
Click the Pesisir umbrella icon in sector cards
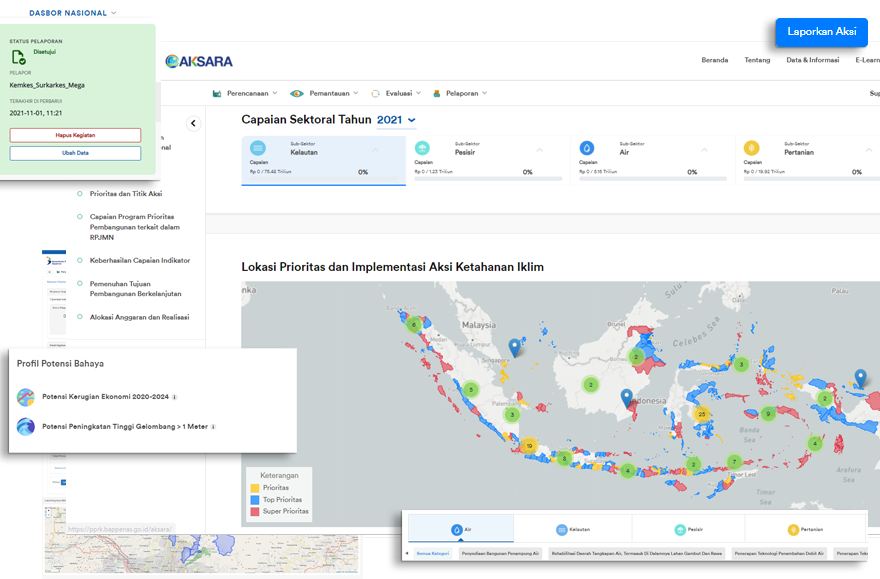[x=422, y=148]
